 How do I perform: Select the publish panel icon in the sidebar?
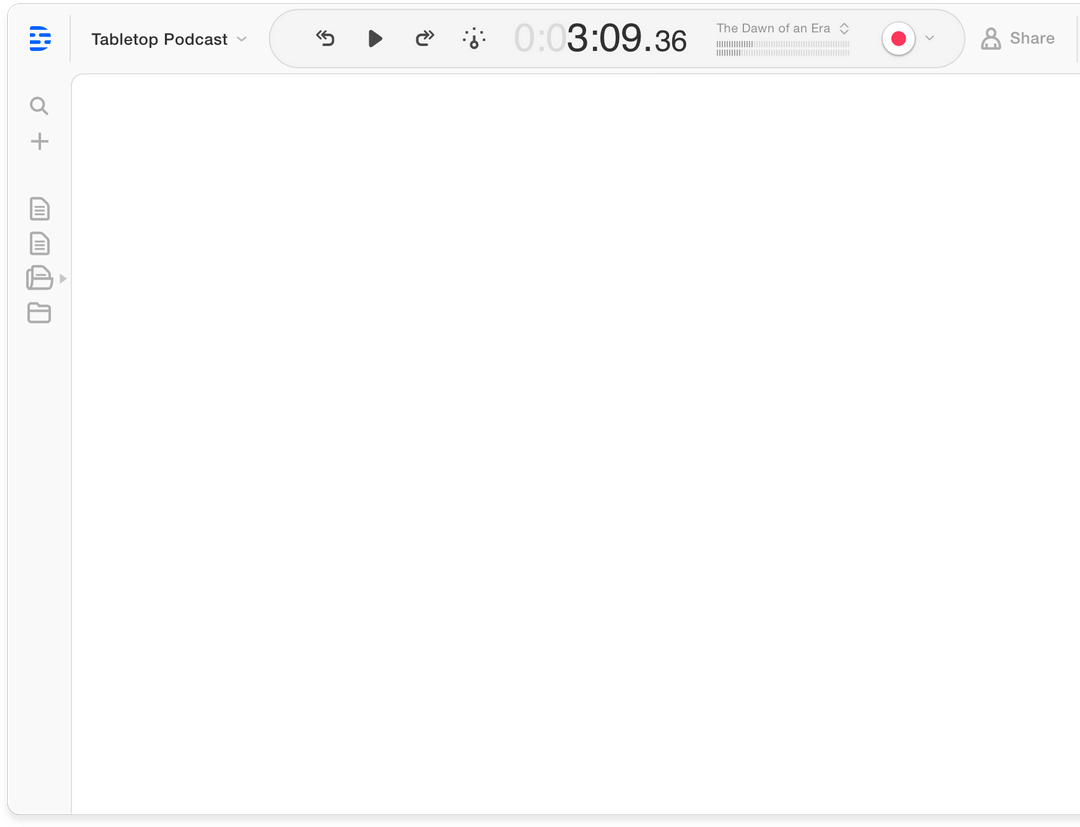39,278
